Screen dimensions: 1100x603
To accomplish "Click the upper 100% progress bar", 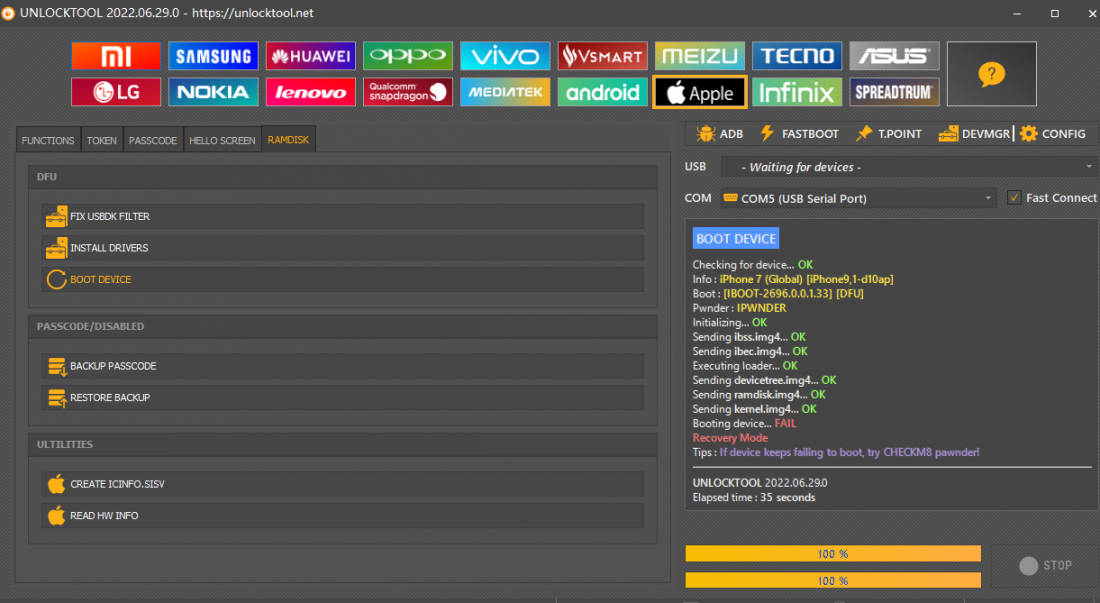I will [833, 554].
